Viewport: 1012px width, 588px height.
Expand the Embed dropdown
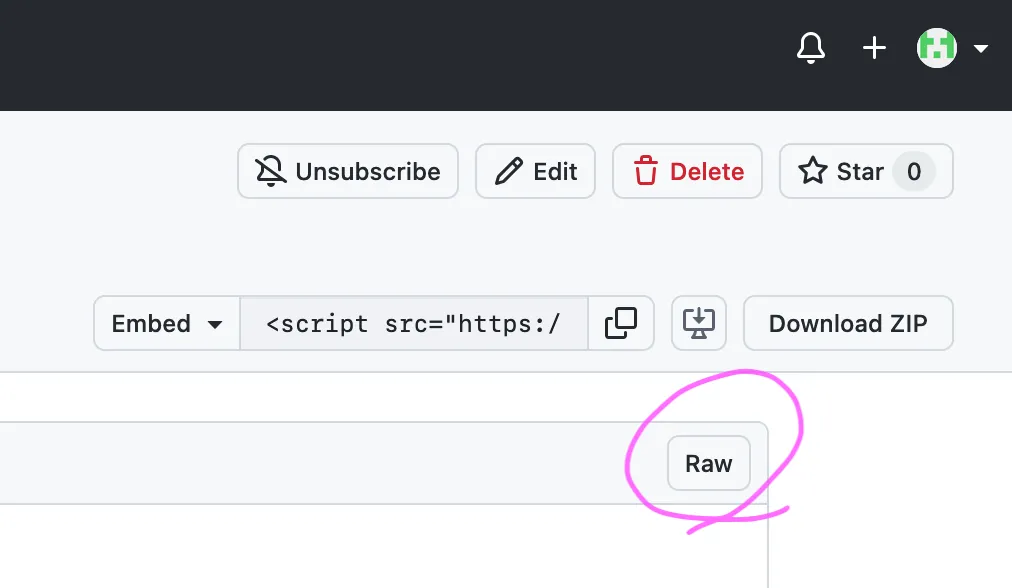(x=167, y=323)
